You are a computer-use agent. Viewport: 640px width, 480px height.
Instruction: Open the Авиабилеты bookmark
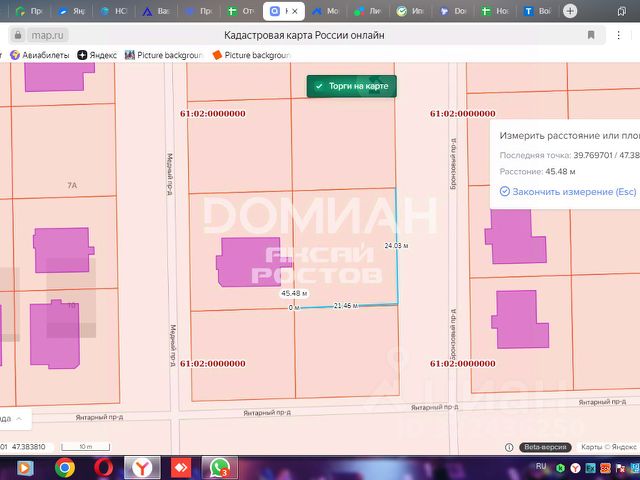pos(40,55)
